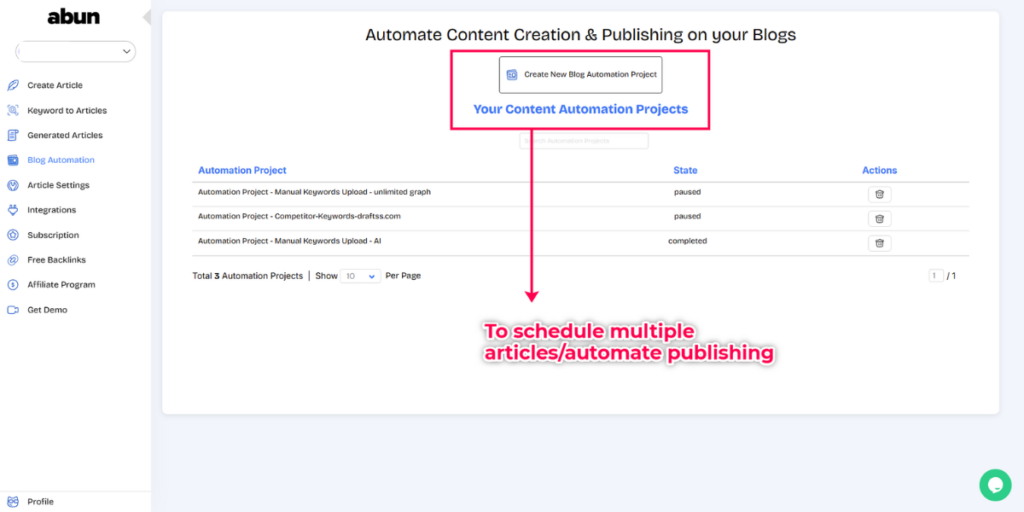Open Profile at sidebar bottom

tap(40, 502)
